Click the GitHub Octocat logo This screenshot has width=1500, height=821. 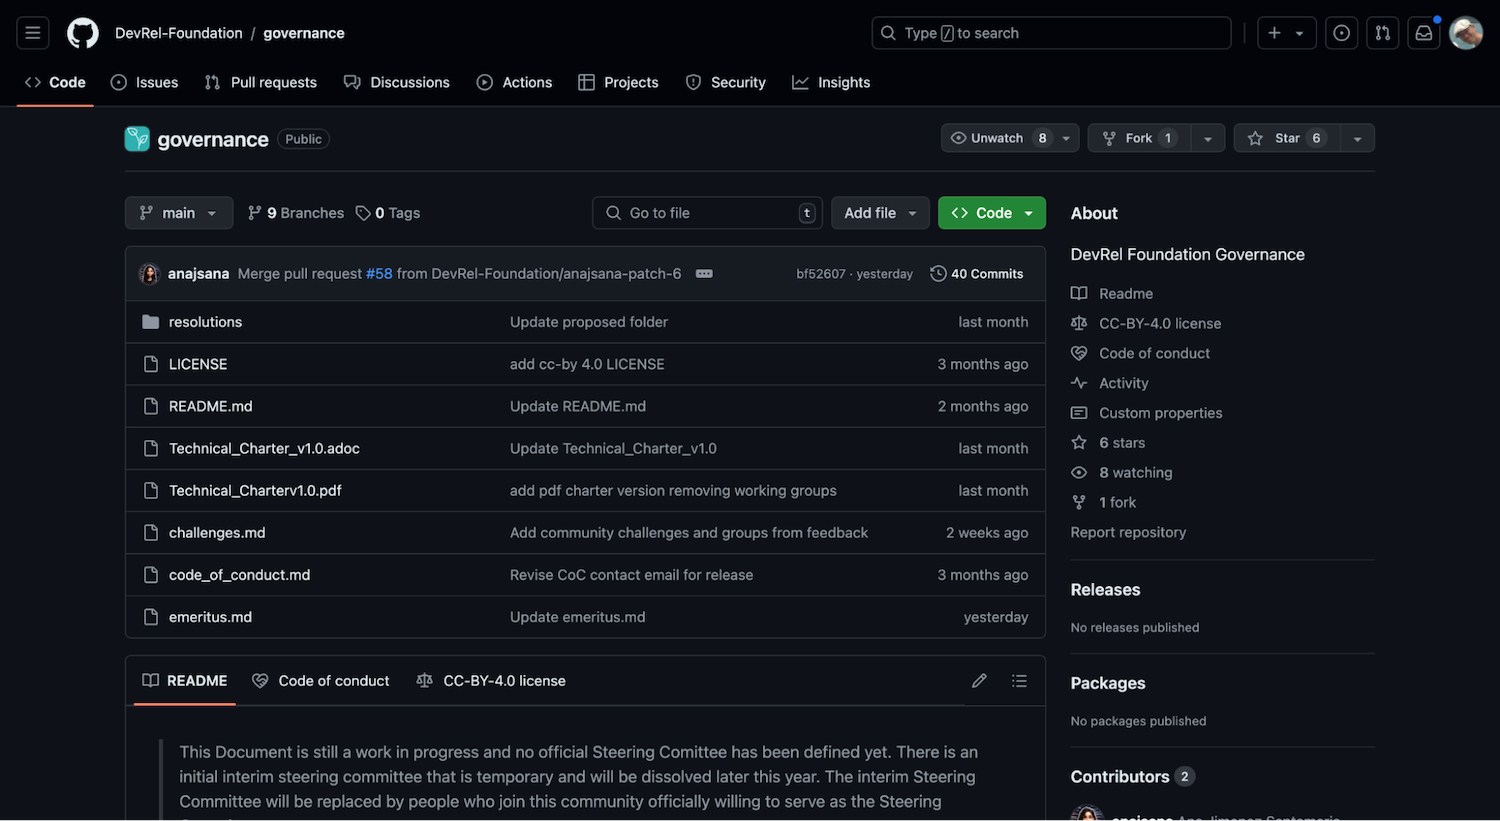point(83,33)
